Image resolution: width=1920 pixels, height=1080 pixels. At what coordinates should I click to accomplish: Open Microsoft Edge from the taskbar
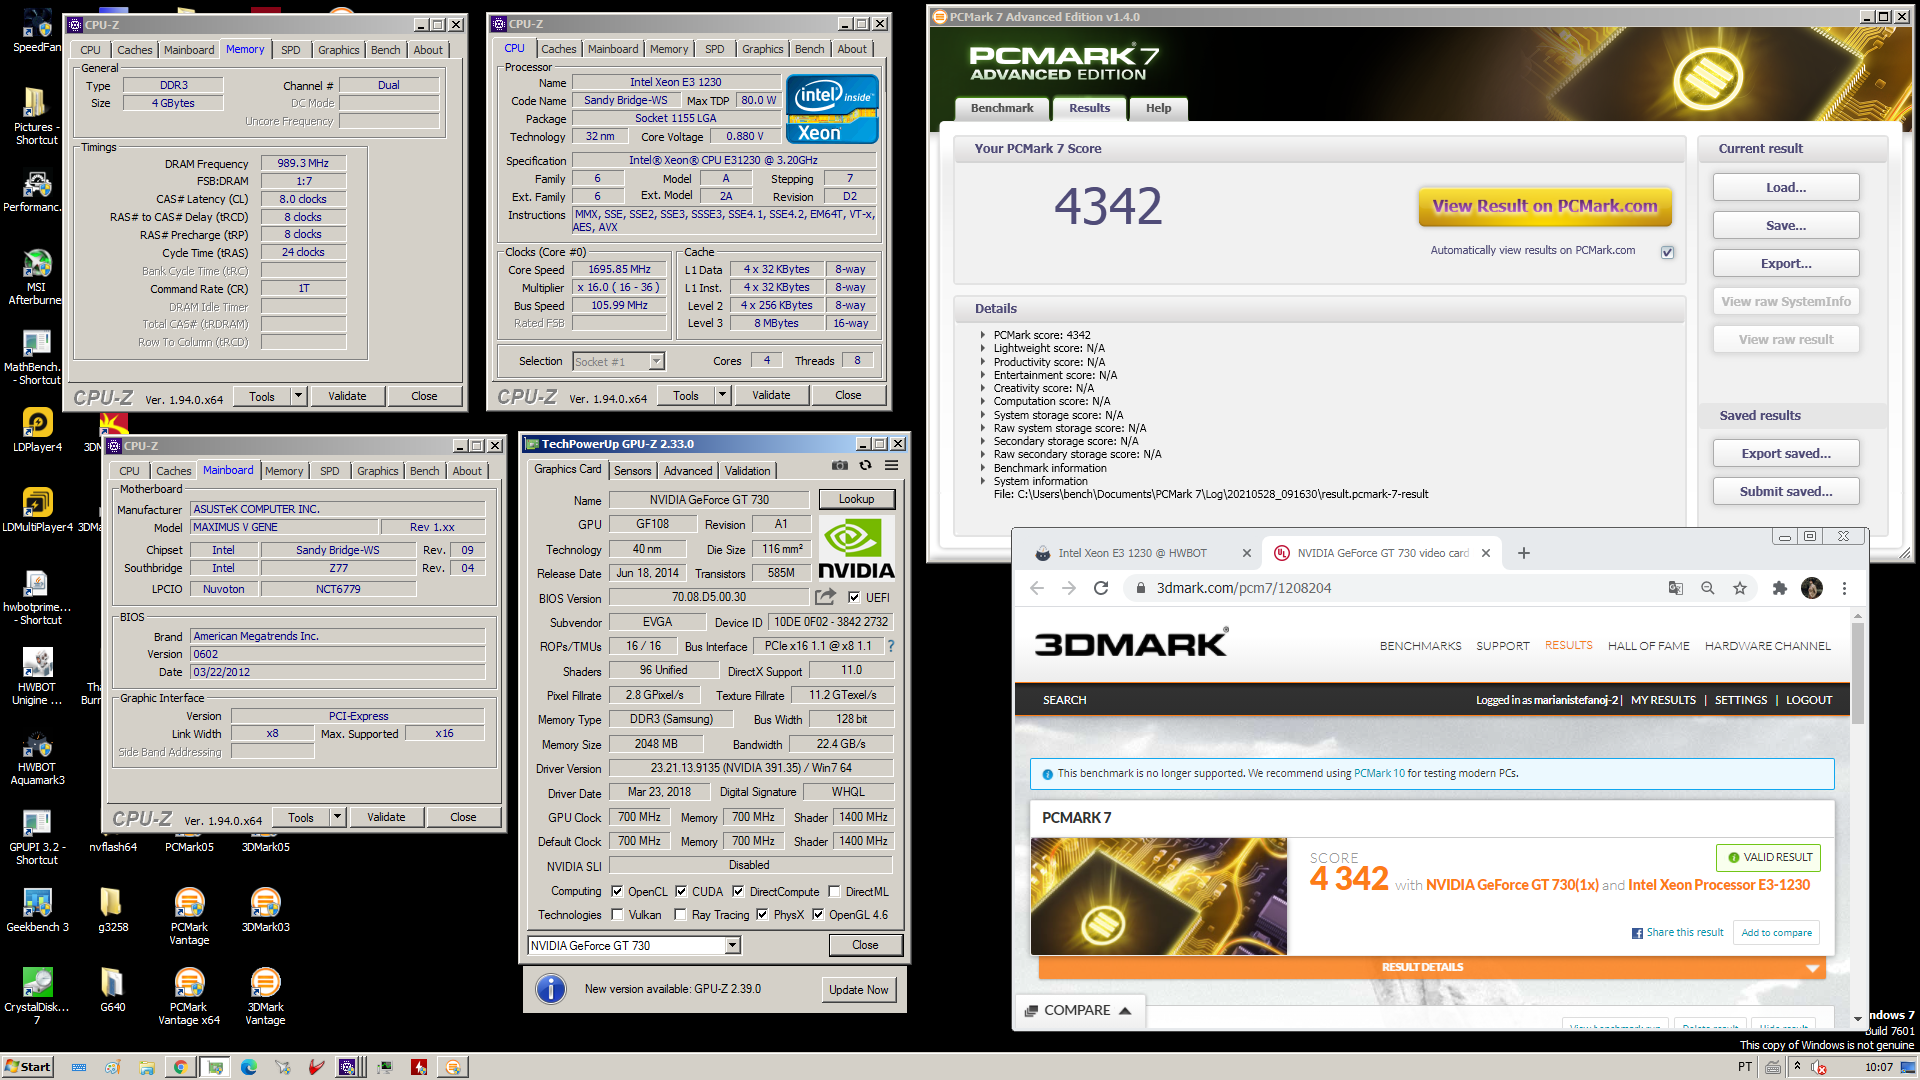pos(249,1067)
